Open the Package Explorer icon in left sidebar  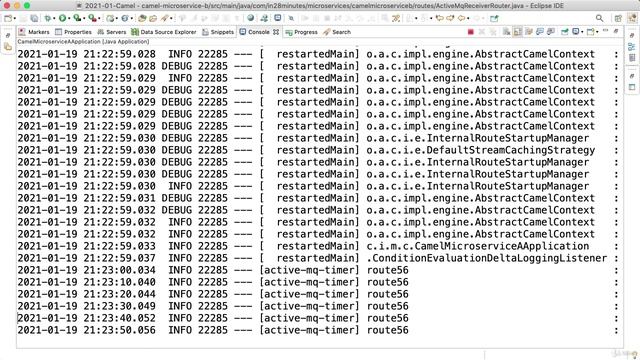click(x=8, y=47)
